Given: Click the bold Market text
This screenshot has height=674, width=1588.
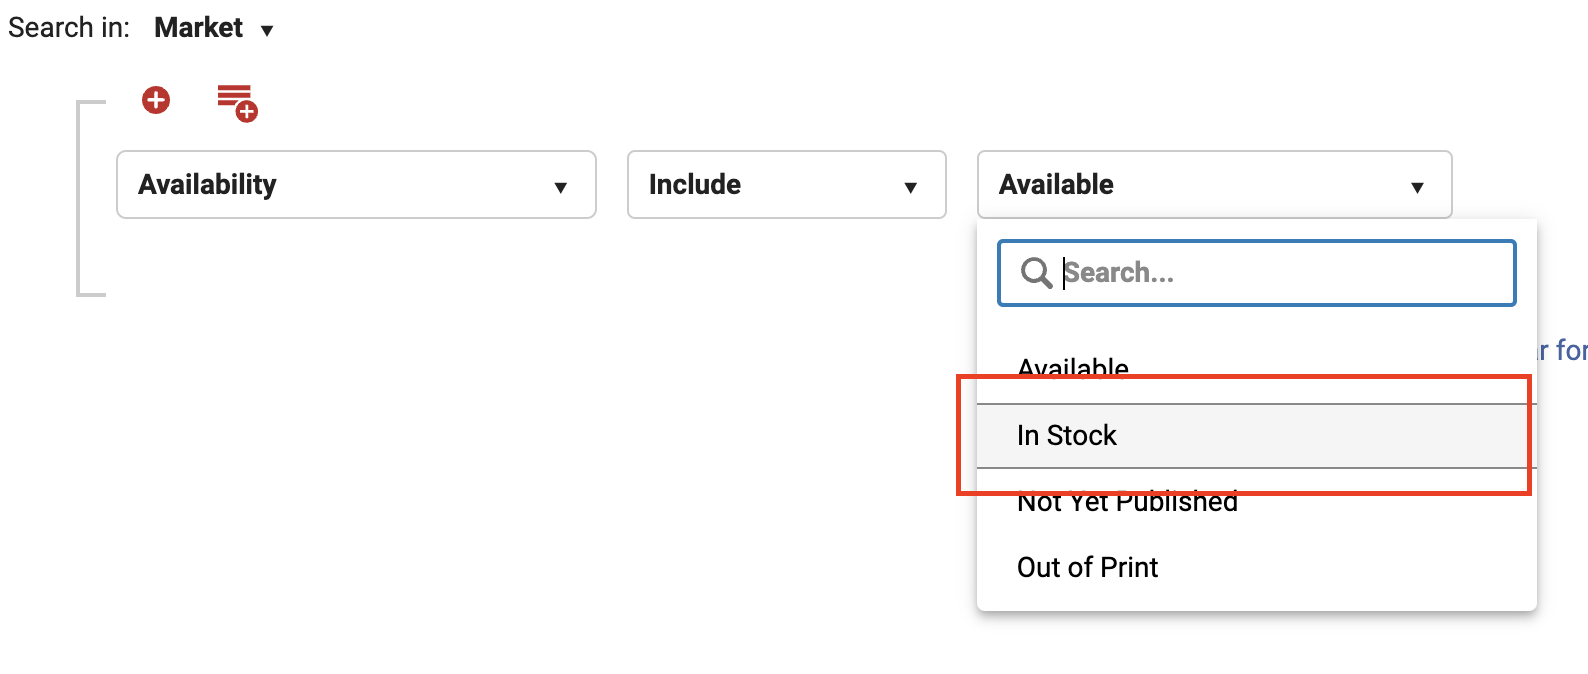Looking at the screenshot, I should 198,28.
